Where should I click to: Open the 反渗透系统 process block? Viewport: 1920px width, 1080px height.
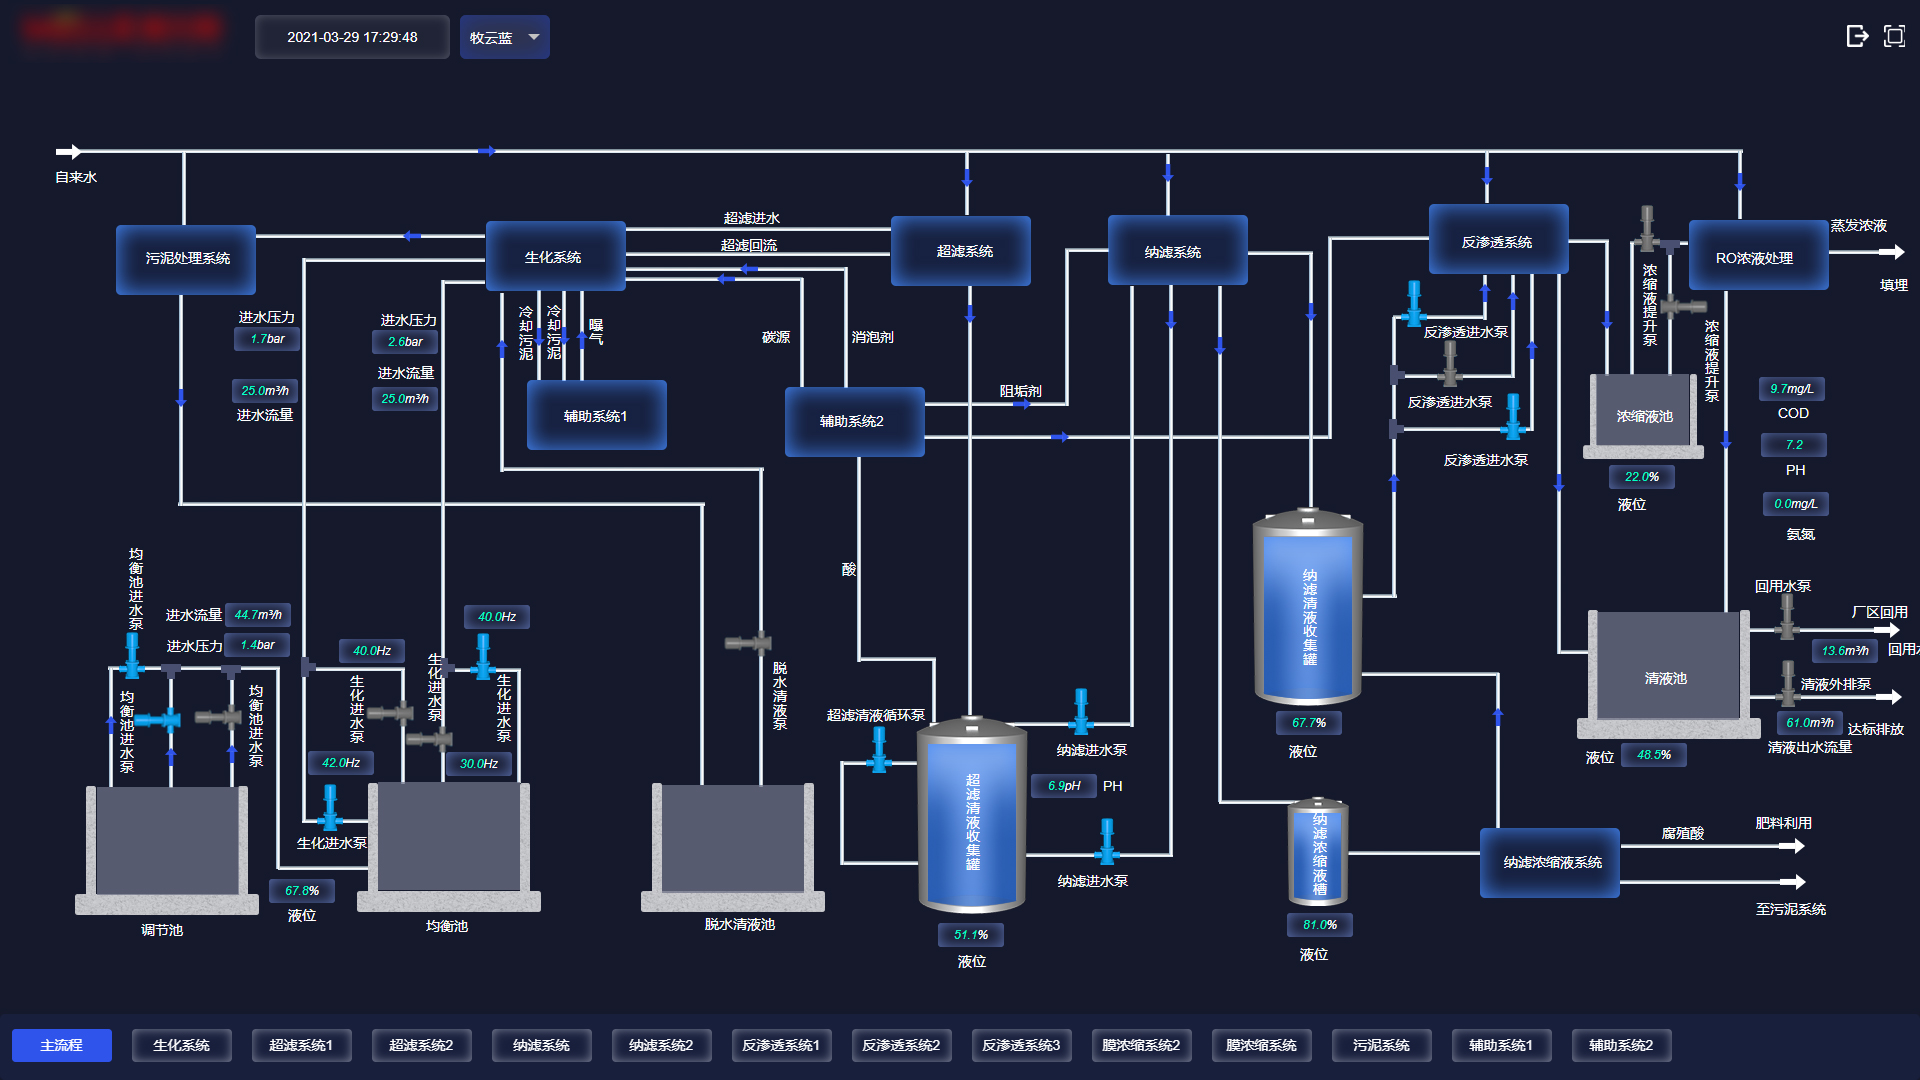point(1498,239)
